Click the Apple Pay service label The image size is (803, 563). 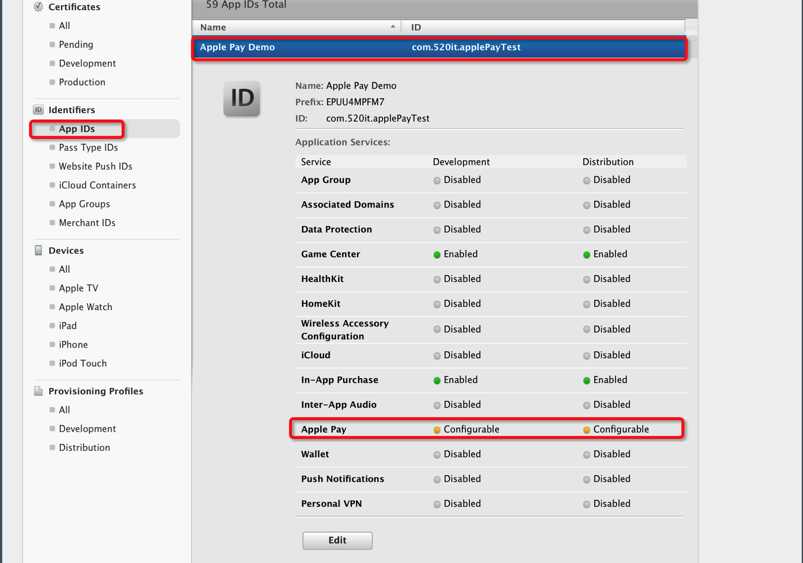(x=324, y=429)
